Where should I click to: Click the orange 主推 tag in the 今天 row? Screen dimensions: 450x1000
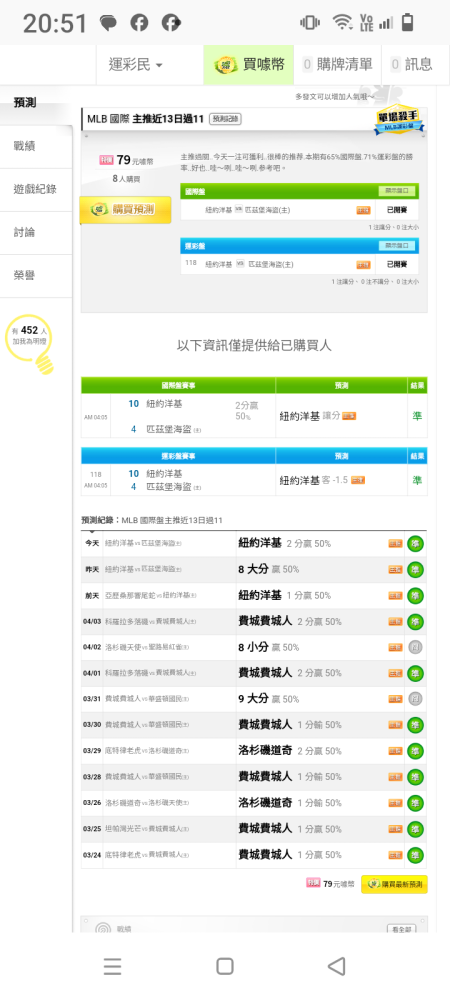click(x=395, y=544)
